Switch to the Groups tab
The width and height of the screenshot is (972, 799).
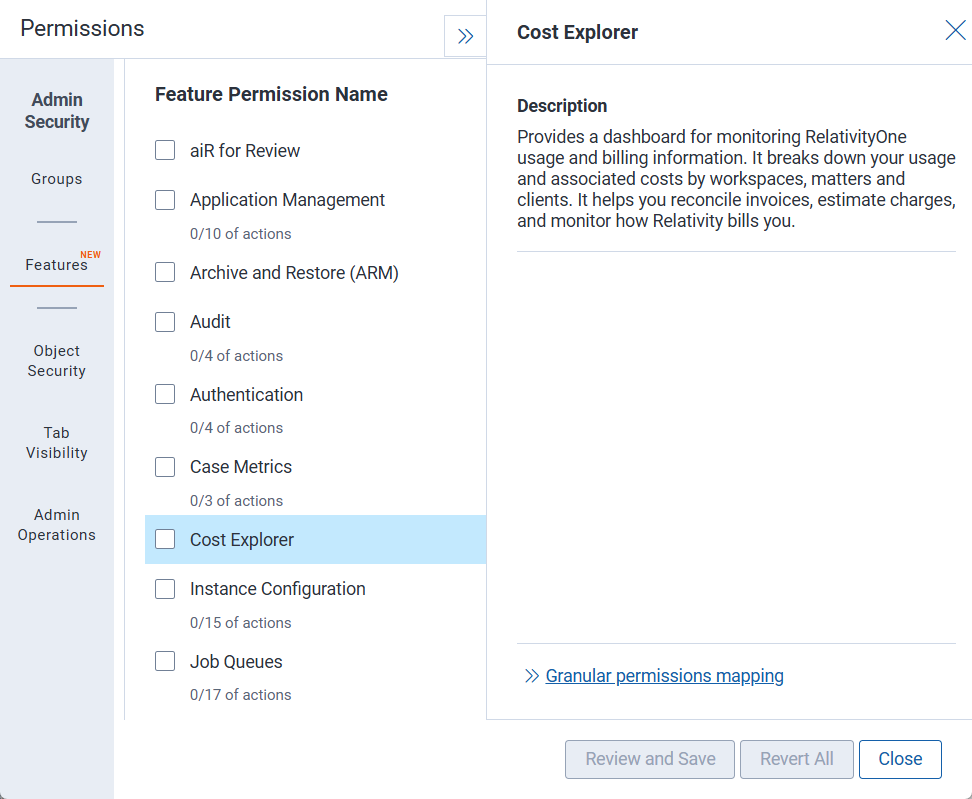56,179
